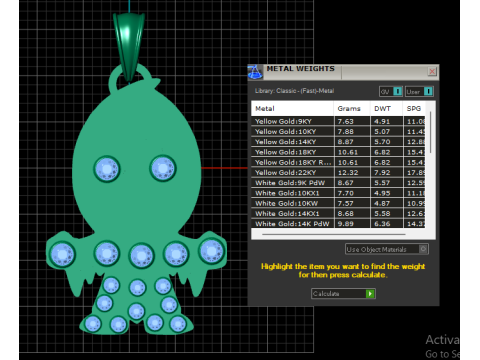Screen dimensions: 480x360
Task: Click the 12.32 grams value
Action: (x=347, y=173)
